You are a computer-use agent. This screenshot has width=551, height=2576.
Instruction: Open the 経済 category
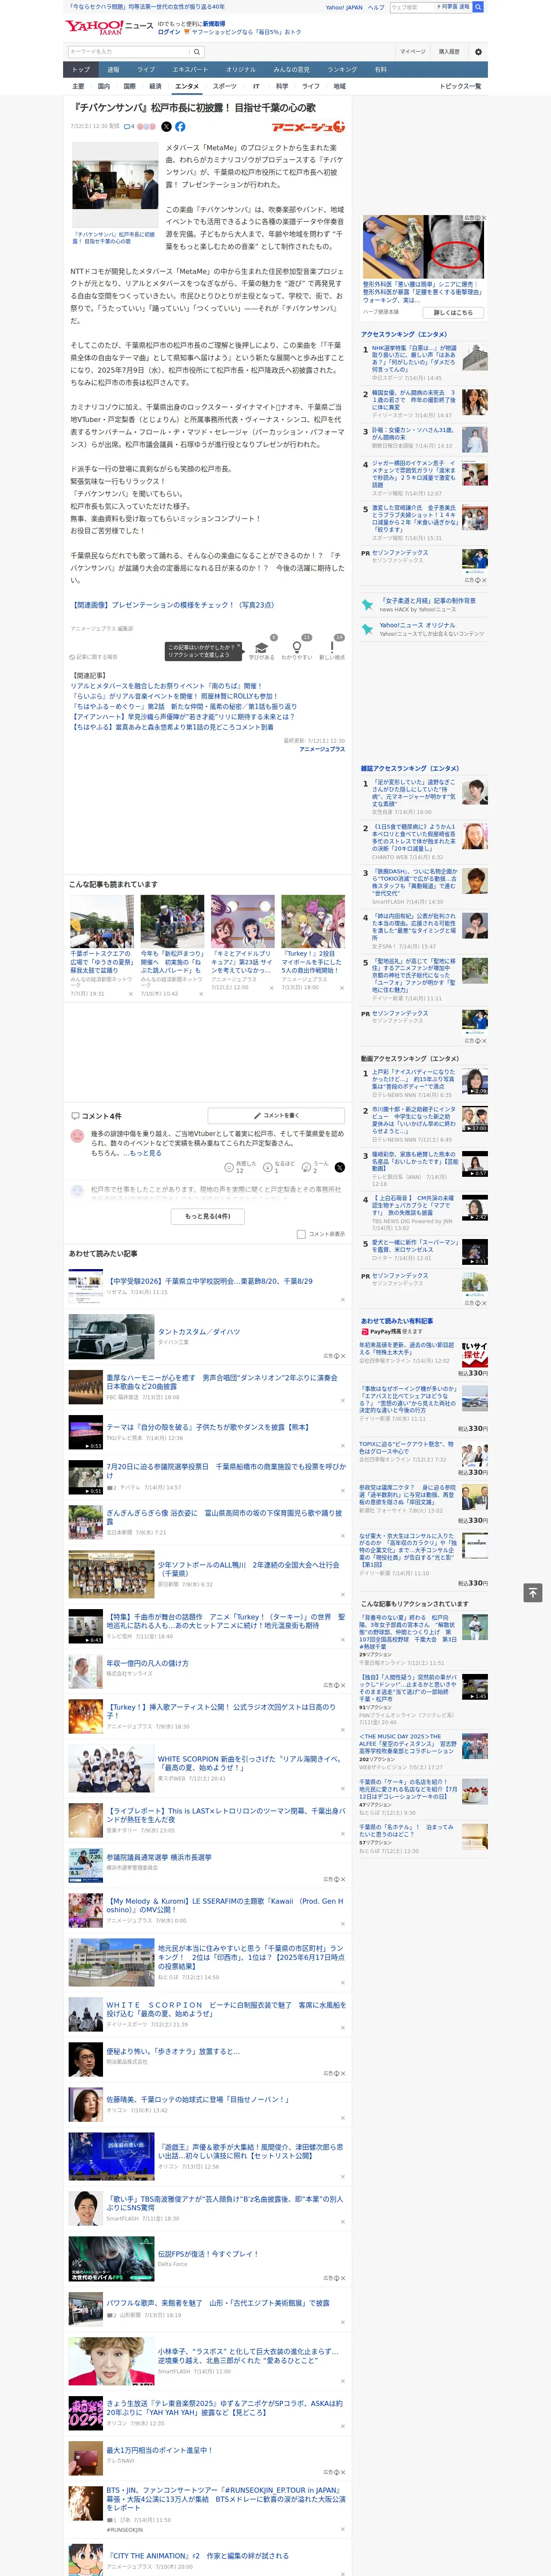point(155,86)
